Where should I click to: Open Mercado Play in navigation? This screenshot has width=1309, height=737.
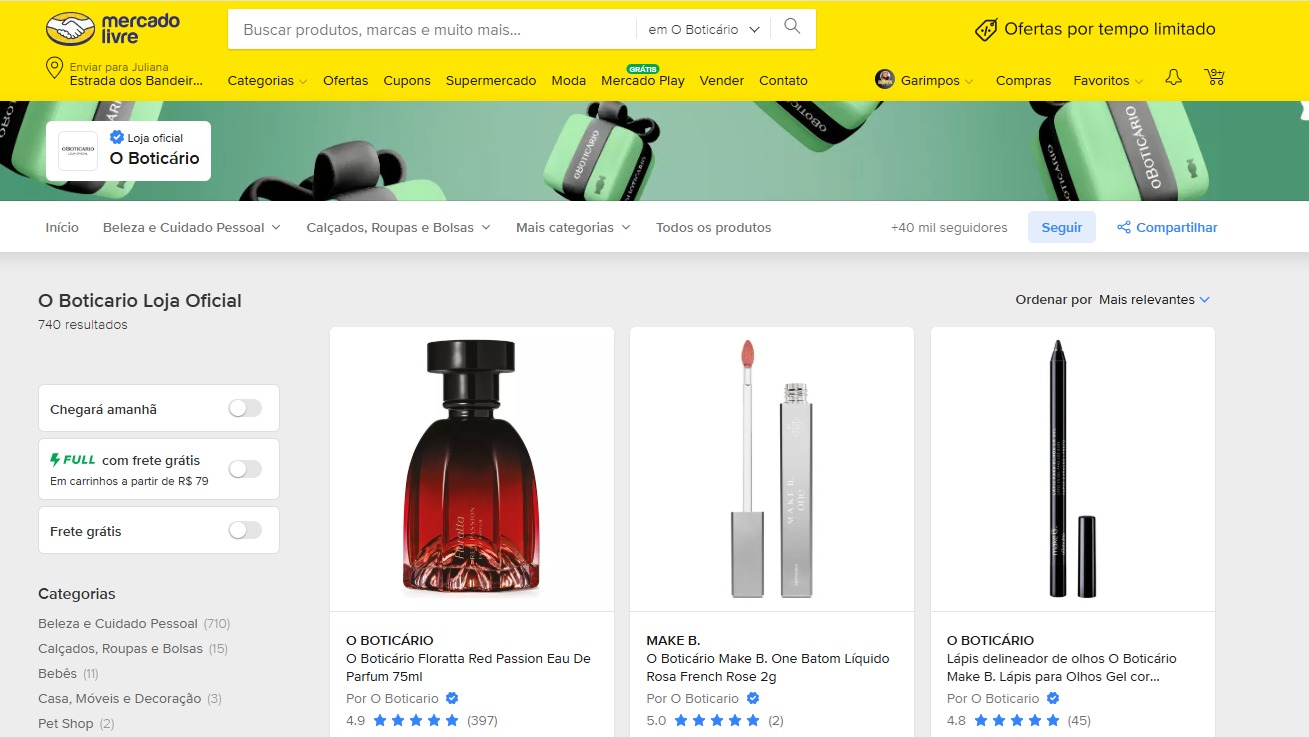[643, 80]
